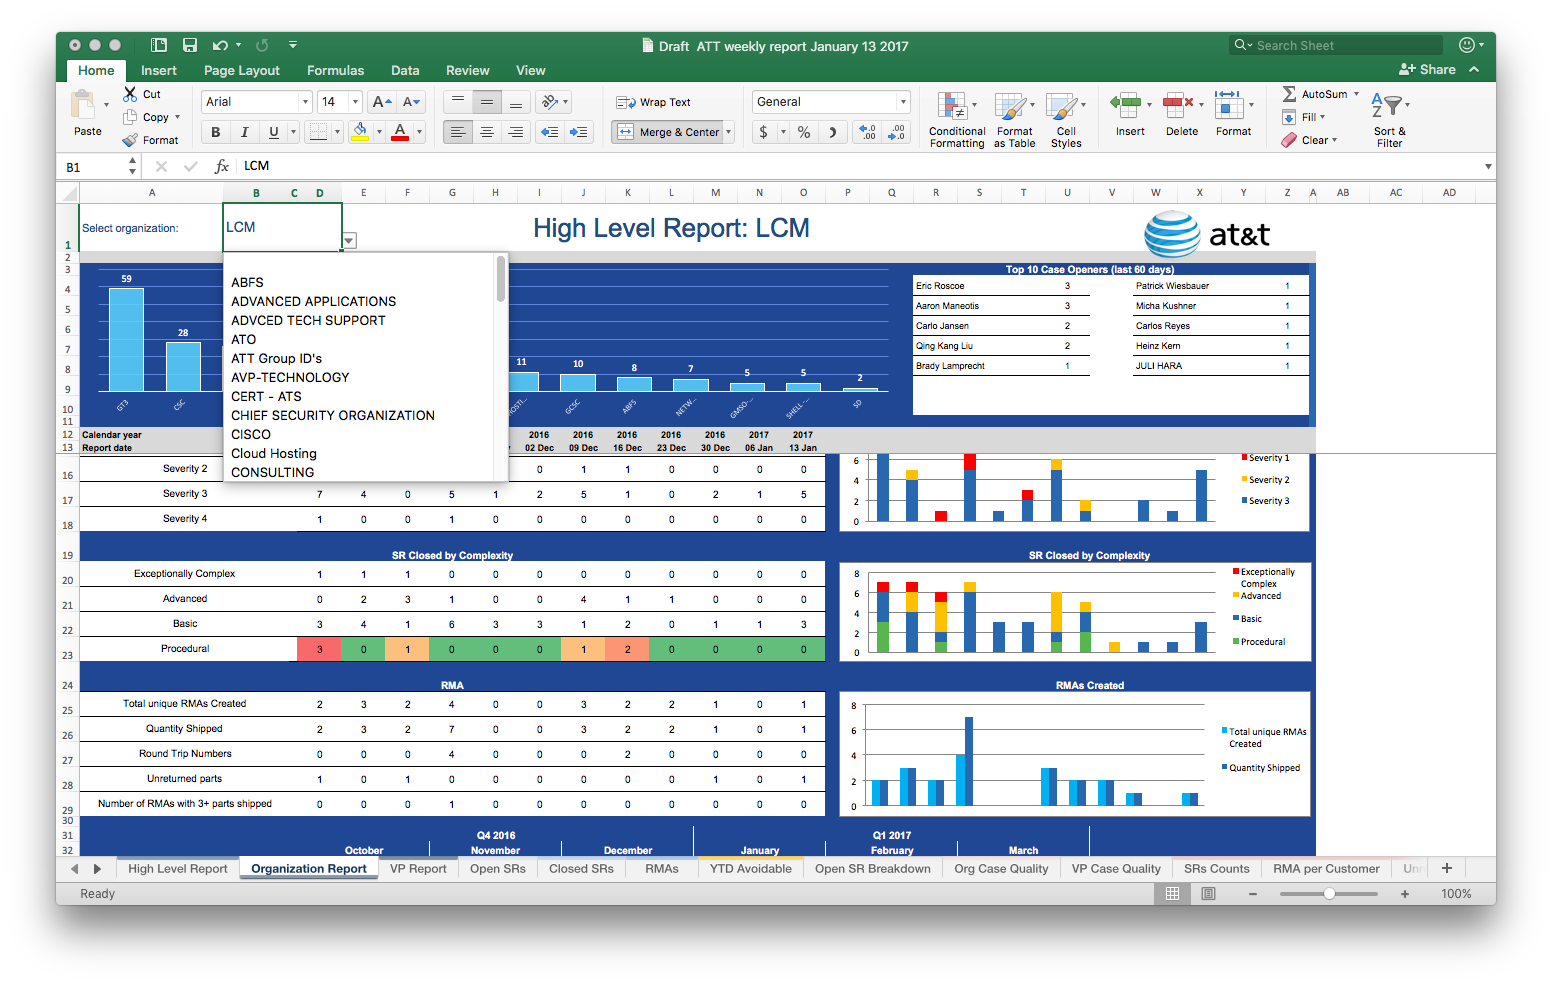Click the increase indent icon
The height and width of the screenshot is (985, 1552).
point(578,132)
